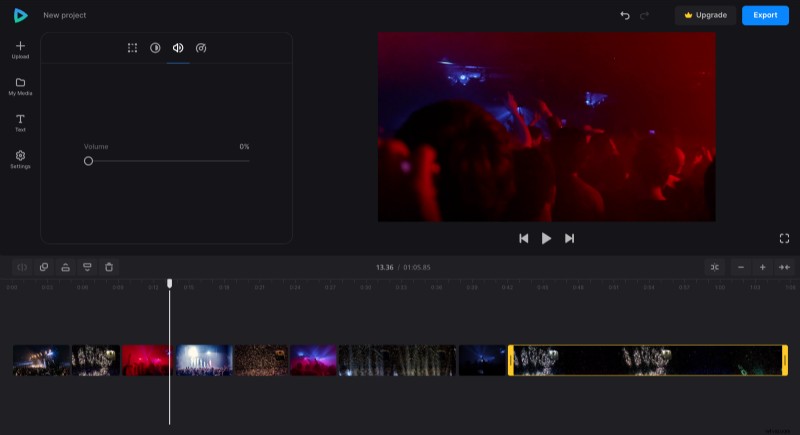Play the video preview
The height and width of the screenshot is (435, 800).
546,238
